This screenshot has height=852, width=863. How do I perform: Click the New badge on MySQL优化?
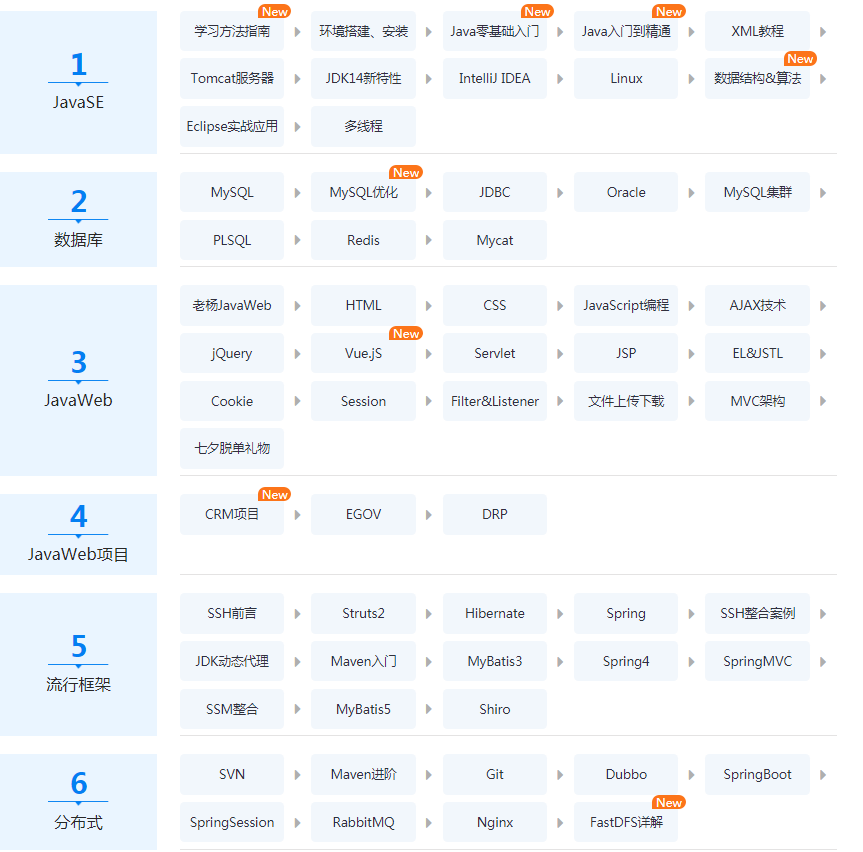click(406, 173)
